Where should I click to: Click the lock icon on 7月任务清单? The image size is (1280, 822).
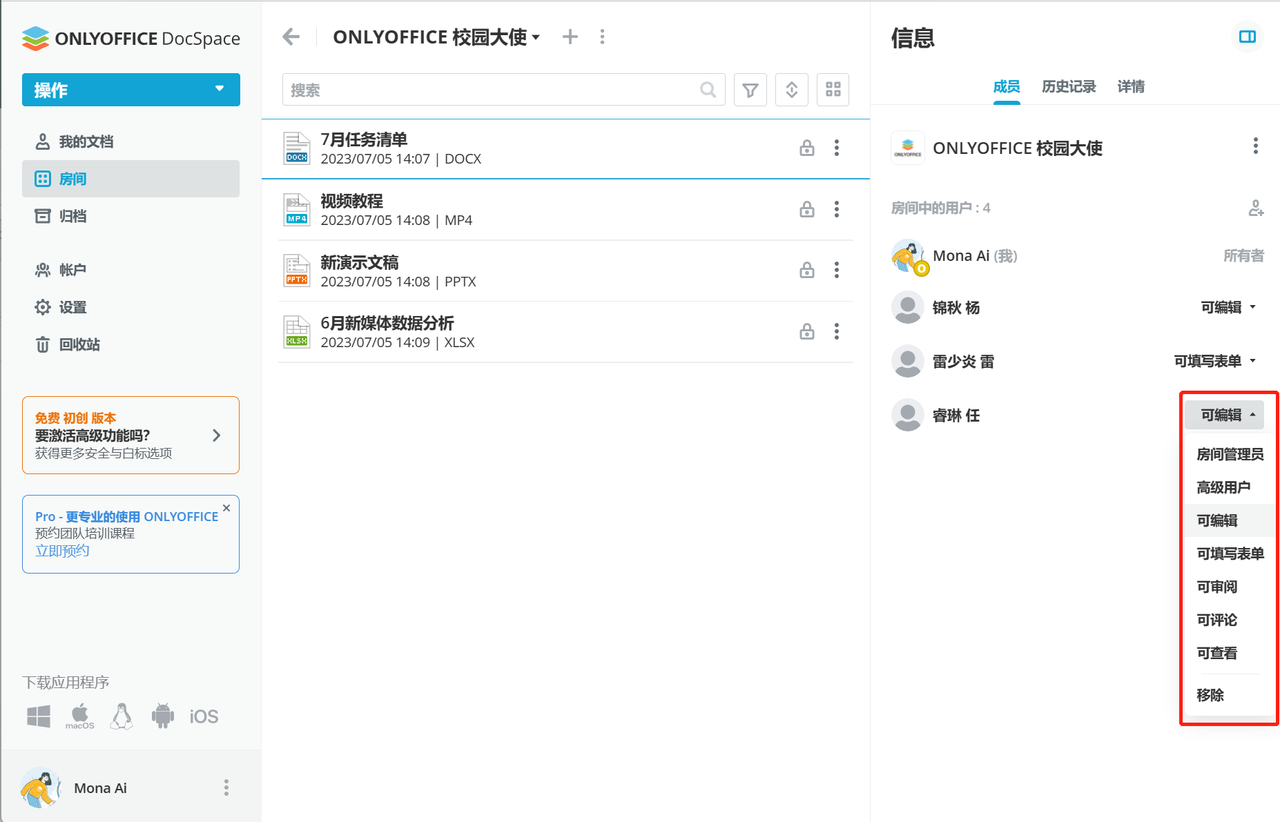pos(806,148)
